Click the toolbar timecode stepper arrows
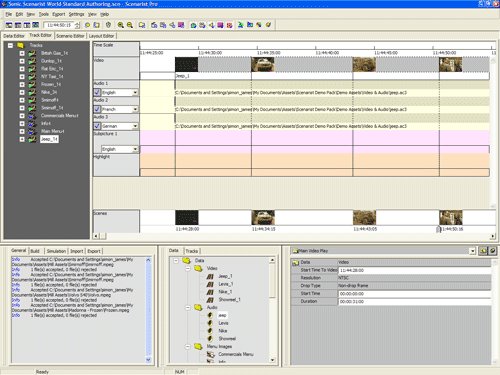 tap(78, 25)
